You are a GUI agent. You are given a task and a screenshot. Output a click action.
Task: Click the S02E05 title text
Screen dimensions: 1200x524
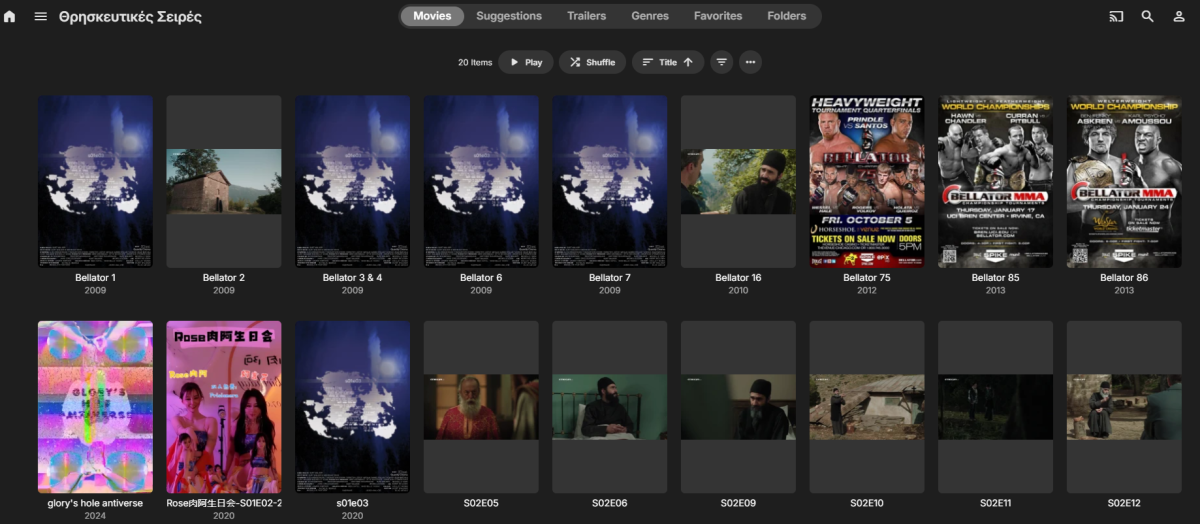tap(481, 503)
